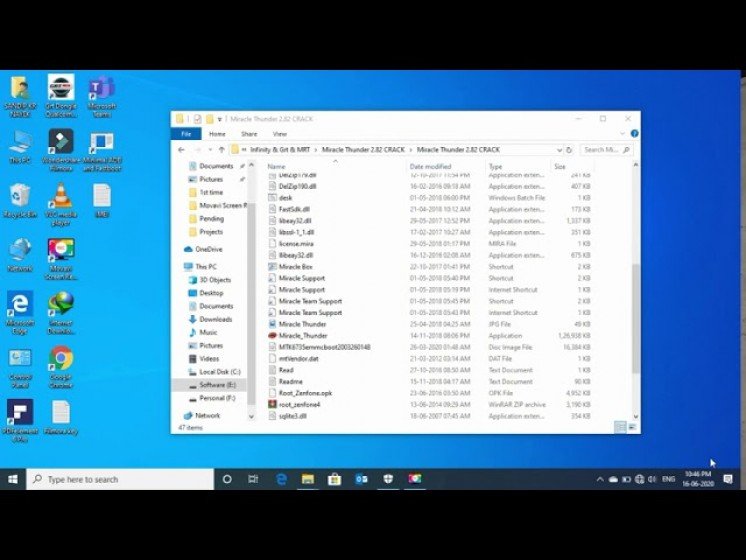Open the Control Panel desktop shortcut
746x560 pixels.
point(20,368)
